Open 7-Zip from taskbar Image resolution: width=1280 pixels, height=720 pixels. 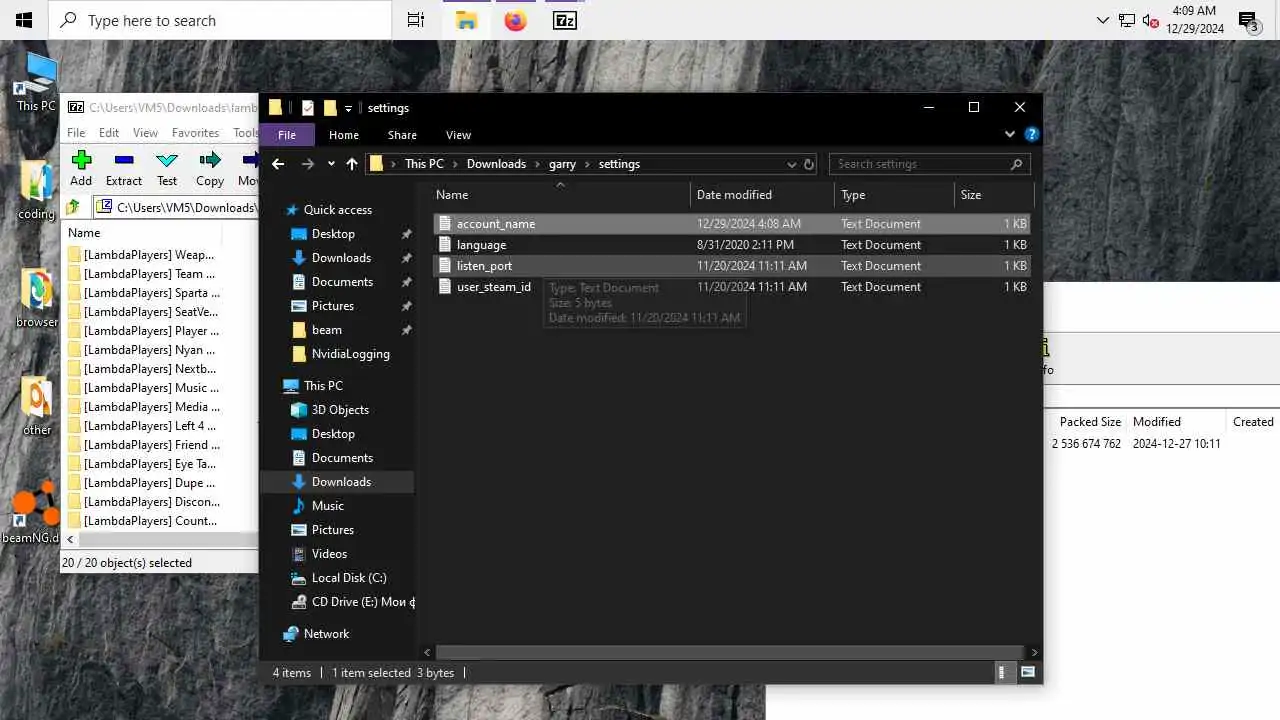click(x=564, y=20)
